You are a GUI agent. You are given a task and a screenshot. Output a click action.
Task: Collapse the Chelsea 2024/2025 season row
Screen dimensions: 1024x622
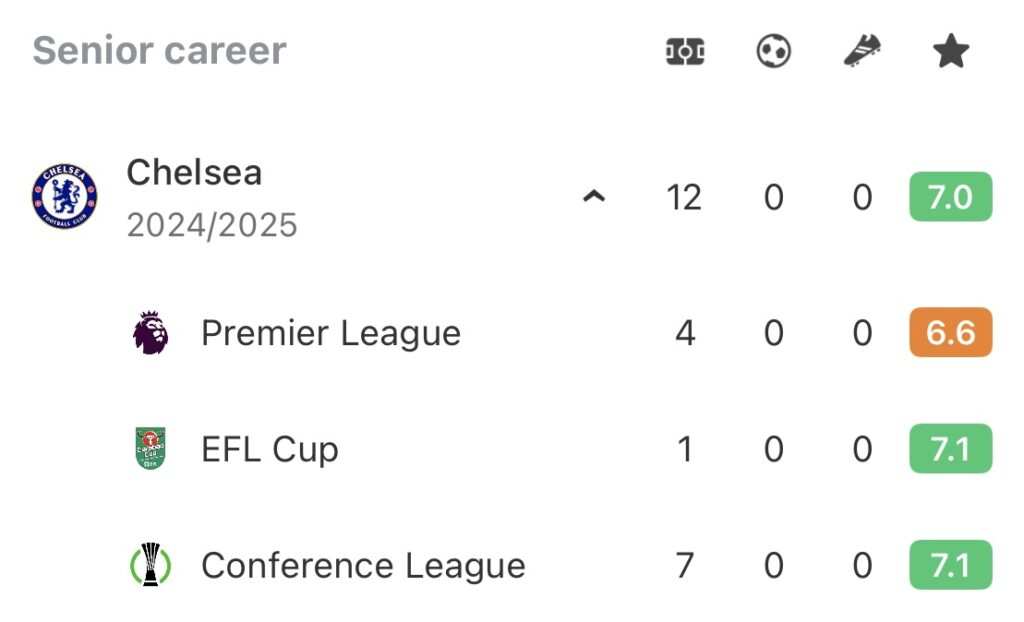(x=594, y=197)
